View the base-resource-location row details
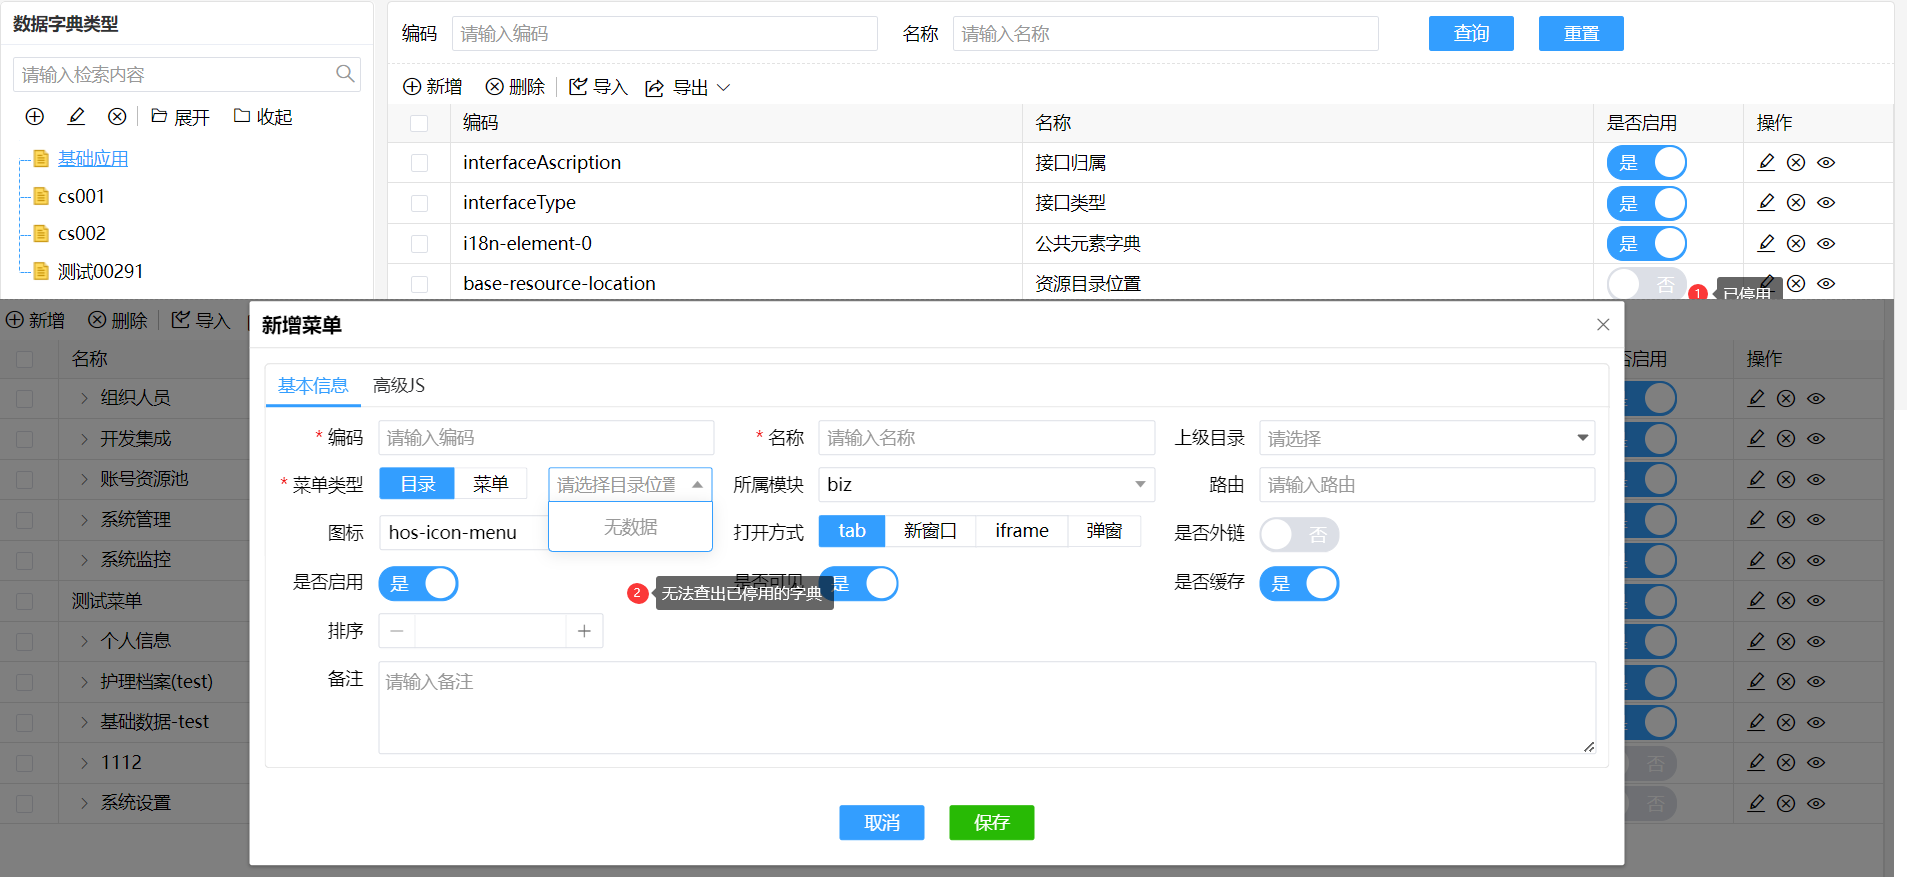This screenshot has width=1920, height=881. [1826, 283]
